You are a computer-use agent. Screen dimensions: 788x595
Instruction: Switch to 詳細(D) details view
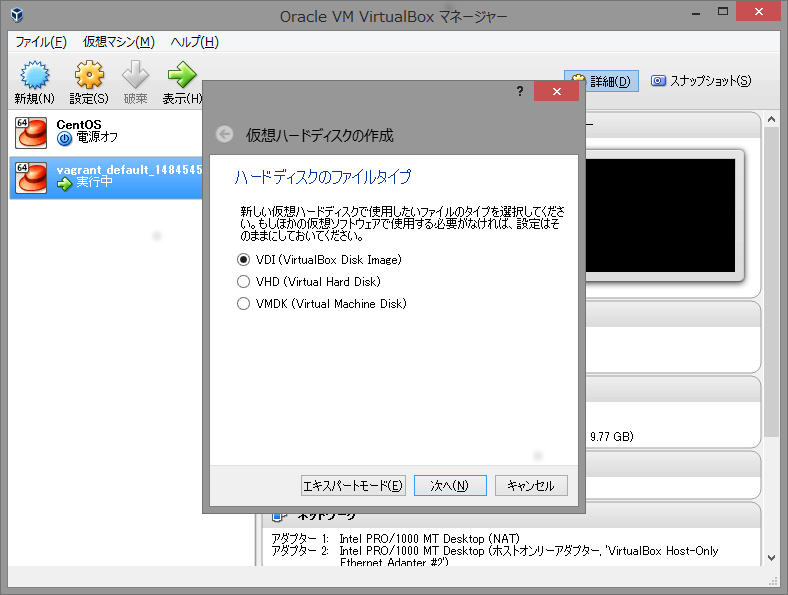(x=601, y=81)
